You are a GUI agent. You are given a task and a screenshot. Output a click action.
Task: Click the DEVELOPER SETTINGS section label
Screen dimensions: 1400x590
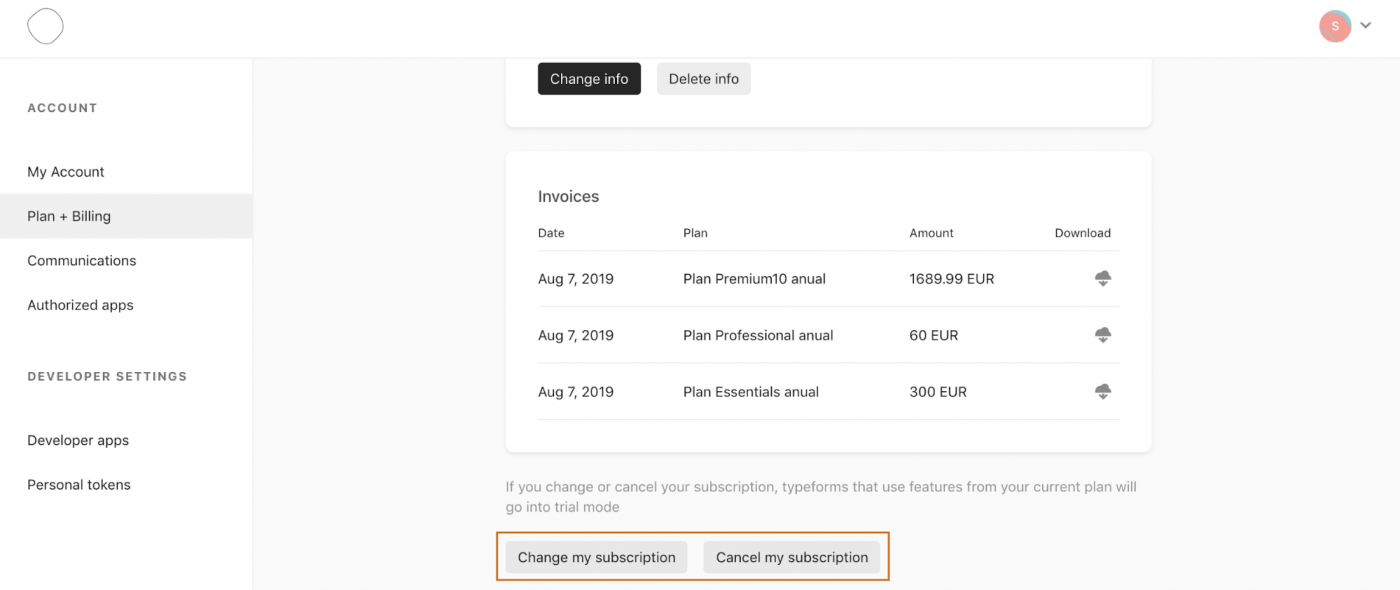pyautogui.click(x=107, y=377)
